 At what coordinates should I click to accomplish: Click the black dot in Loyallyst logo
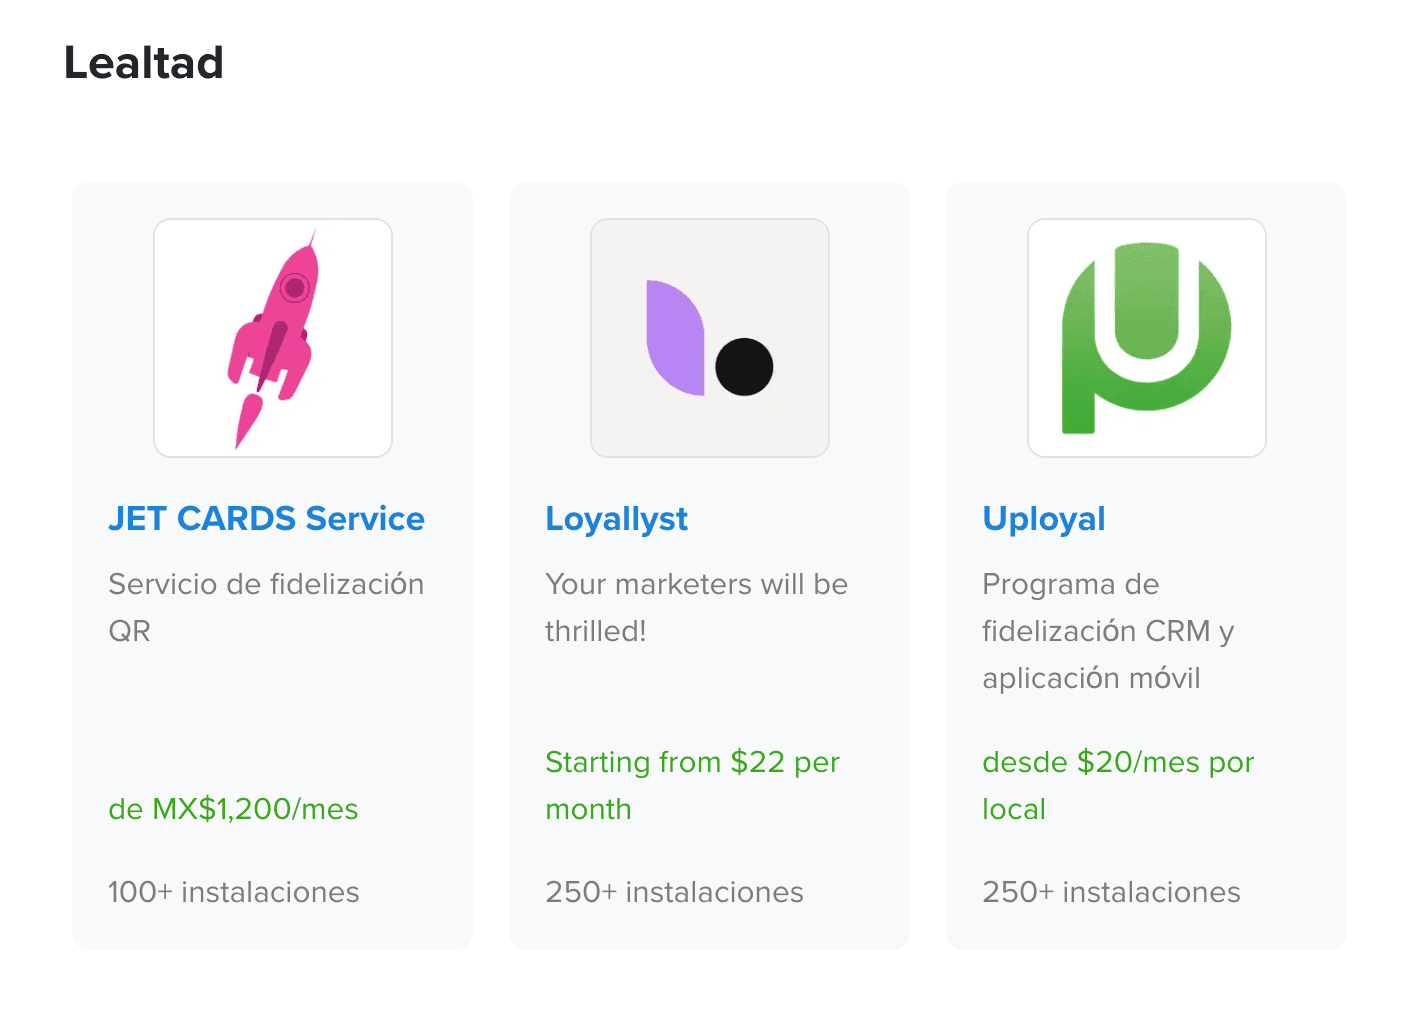(744, 367)
